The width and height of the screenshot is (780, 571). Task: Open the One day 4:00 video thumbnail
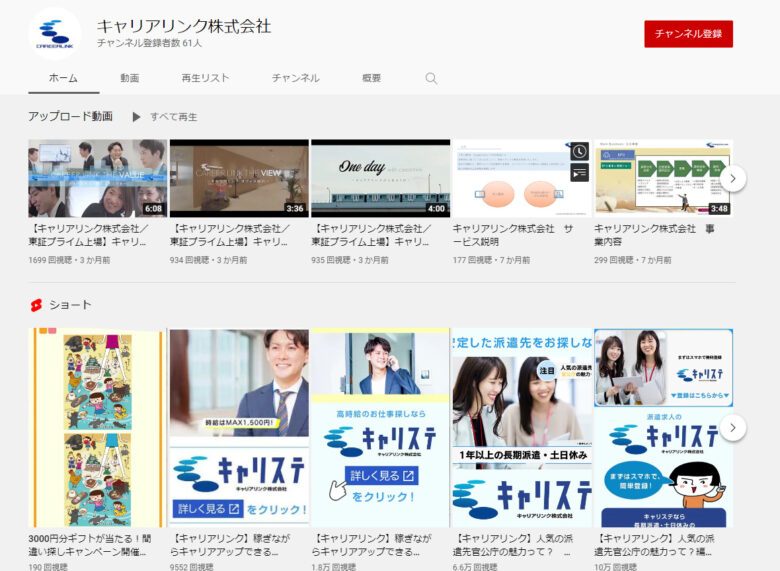(x=381, y=178)
